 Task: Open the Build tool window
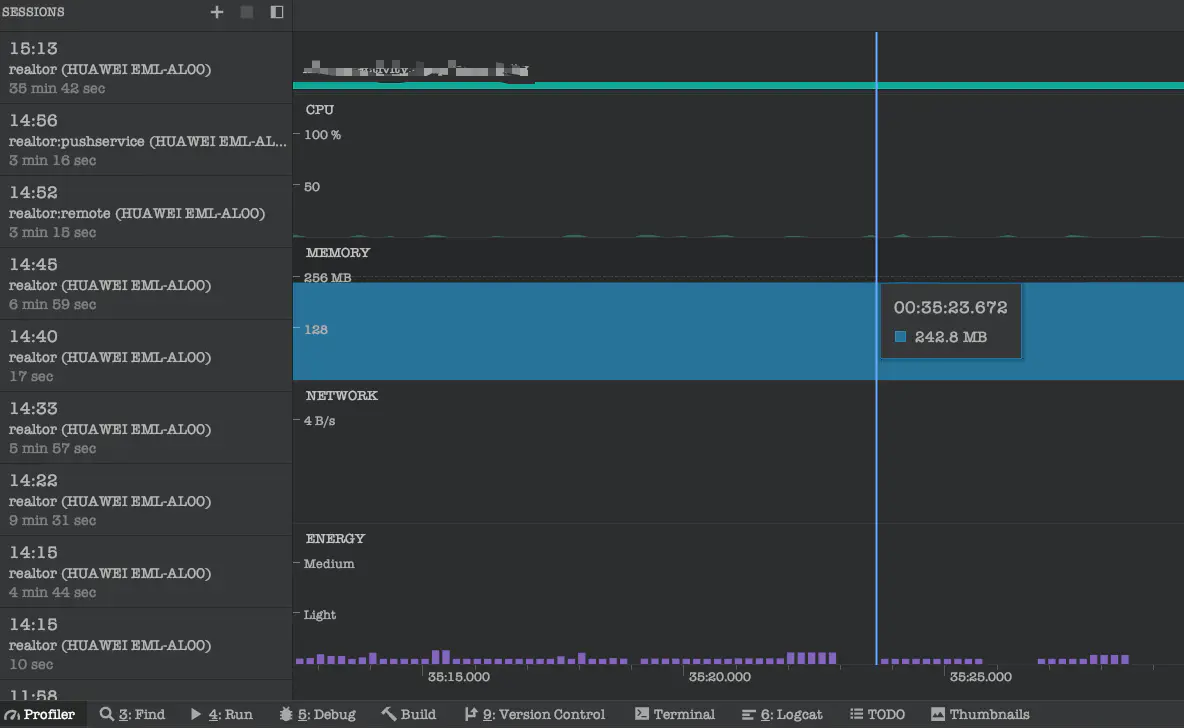point(409,714)
